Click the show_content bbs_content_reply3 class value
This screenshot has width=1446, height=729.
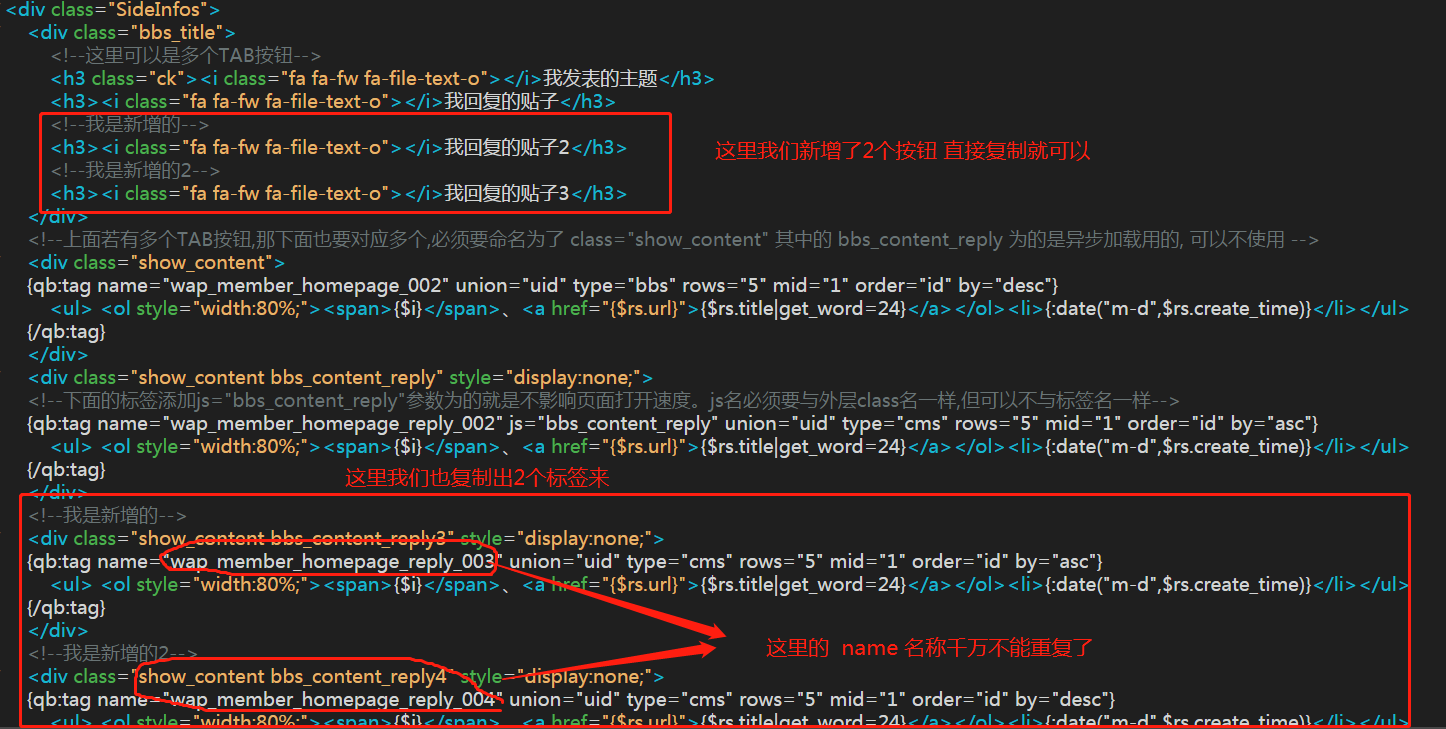point(296,539)
